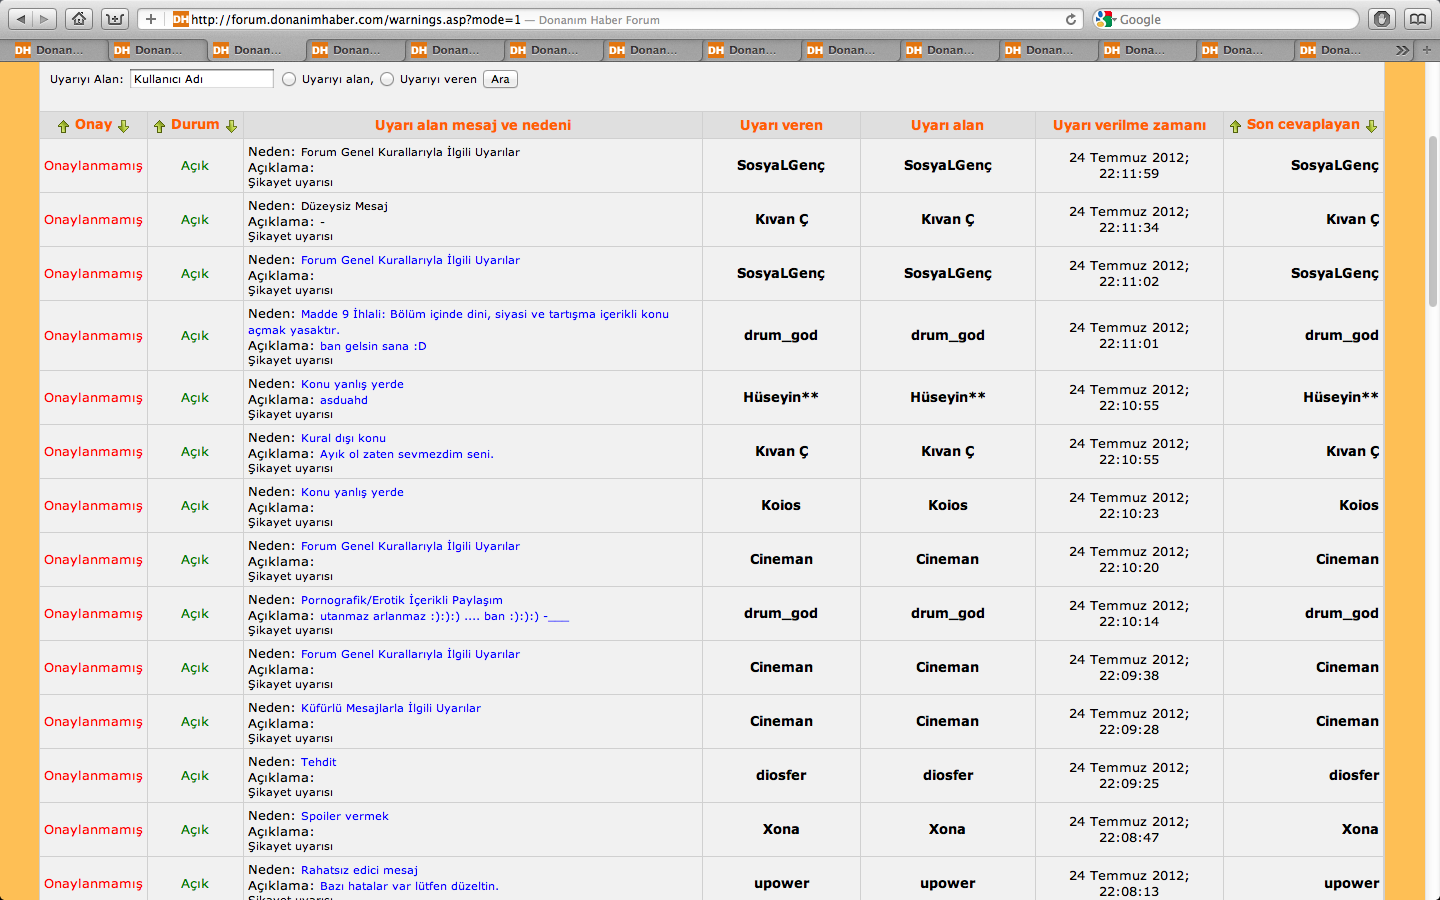Image resolution: width=1440 pixels, height=900 pixels.
Task: Open 'Pornografik/Erotik İçerikli Paylaşım' reason link
Action: 402,600
